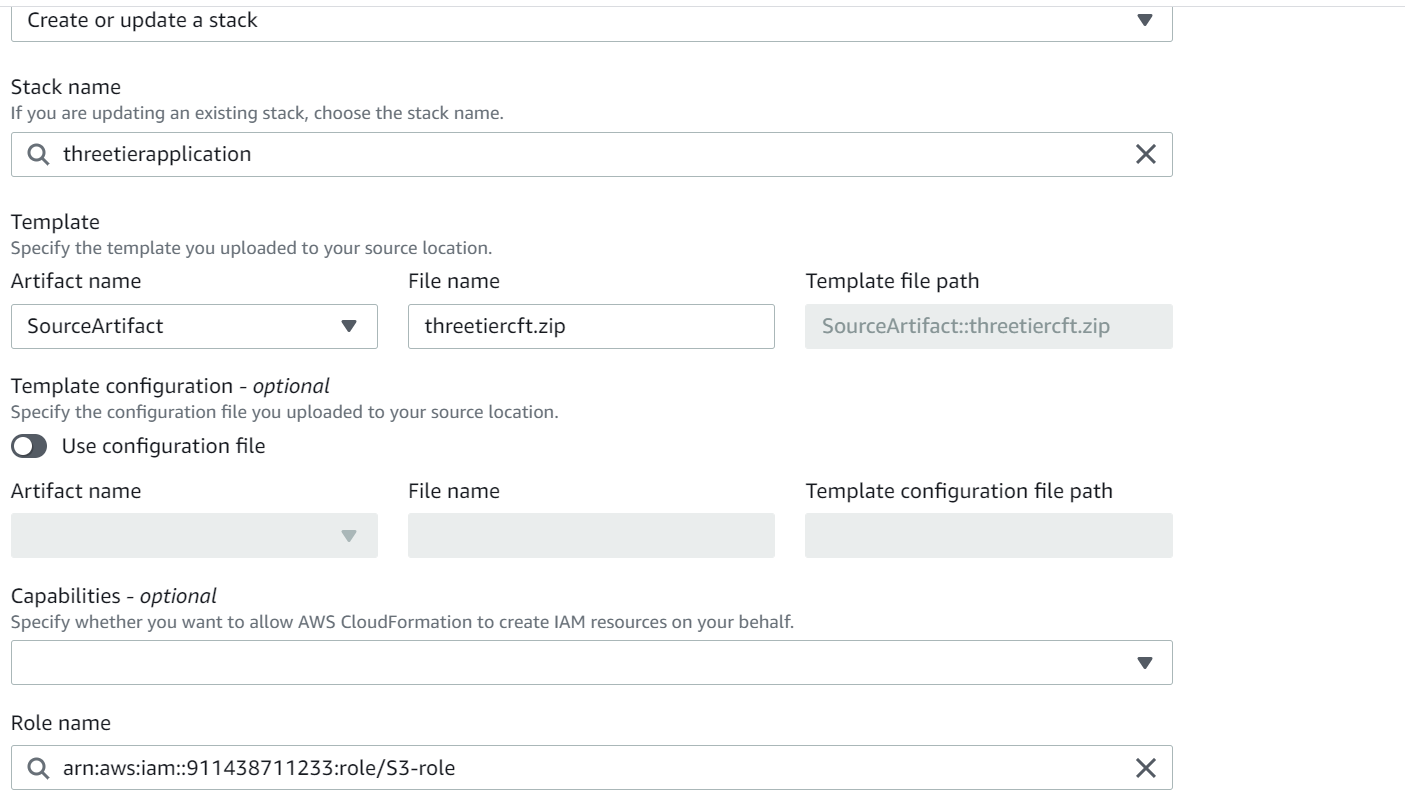
Task: Click the arrow on Capabilities dropdown
Action: coord(1145,663)
